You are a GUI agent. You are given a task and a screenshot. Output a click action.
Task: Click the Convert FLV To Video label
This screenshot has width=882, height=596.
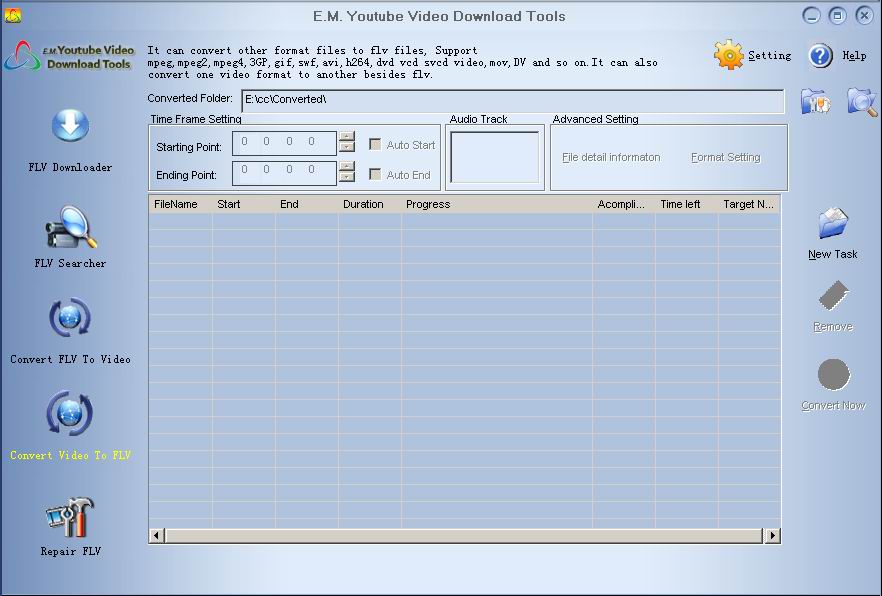70,359
